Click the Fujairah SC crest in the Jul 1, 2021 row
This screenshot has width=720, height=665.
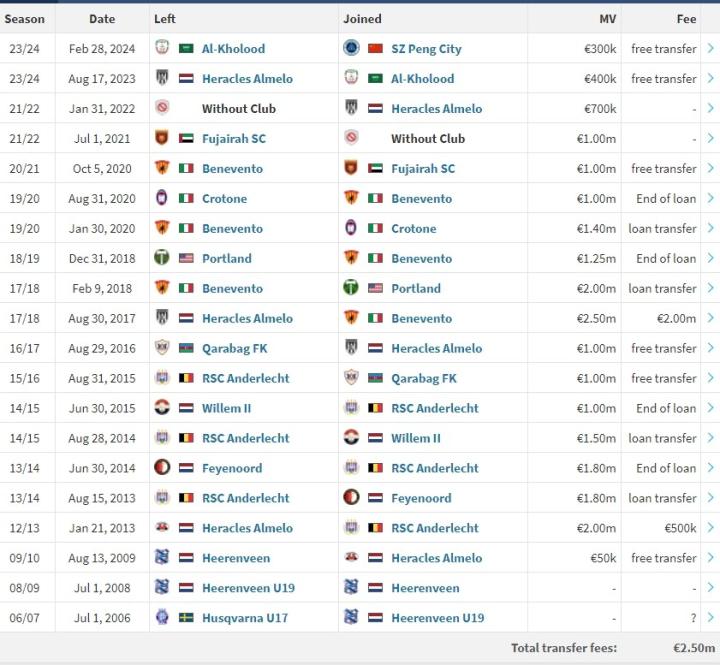pos(162,138)
